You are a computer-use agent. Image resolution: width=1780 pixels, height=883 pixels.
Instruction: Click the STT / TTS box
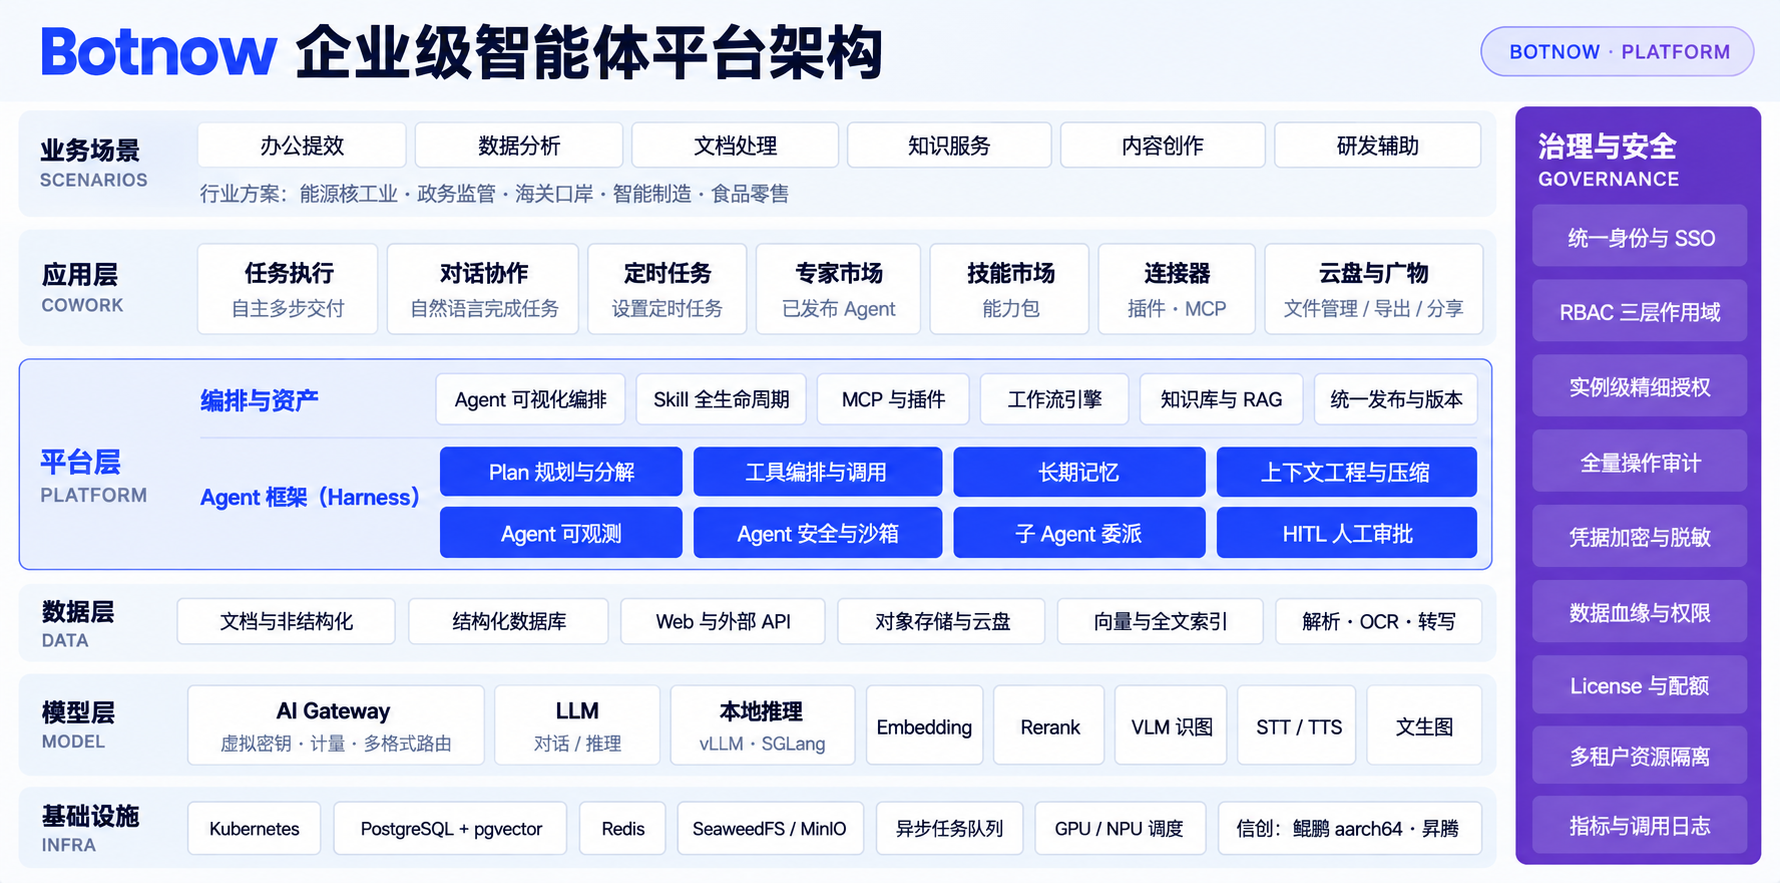pyautogui.click(x=1298, y=725)
